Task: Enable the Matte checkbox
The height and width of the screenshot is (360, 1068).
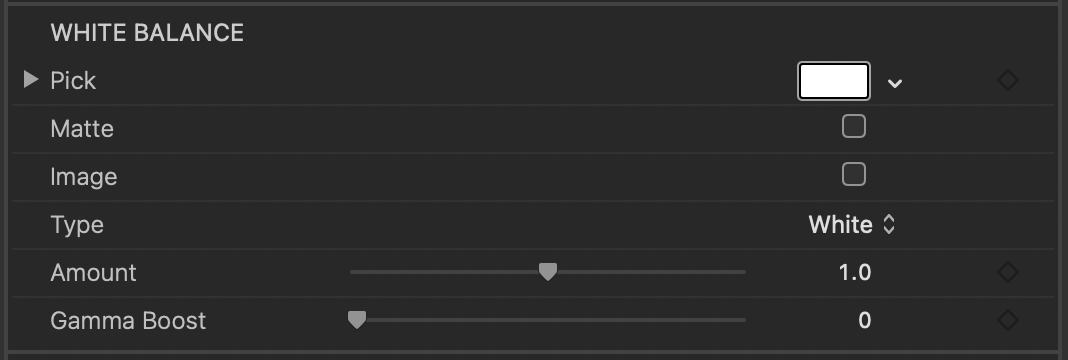Action: [x=853, y=127]
